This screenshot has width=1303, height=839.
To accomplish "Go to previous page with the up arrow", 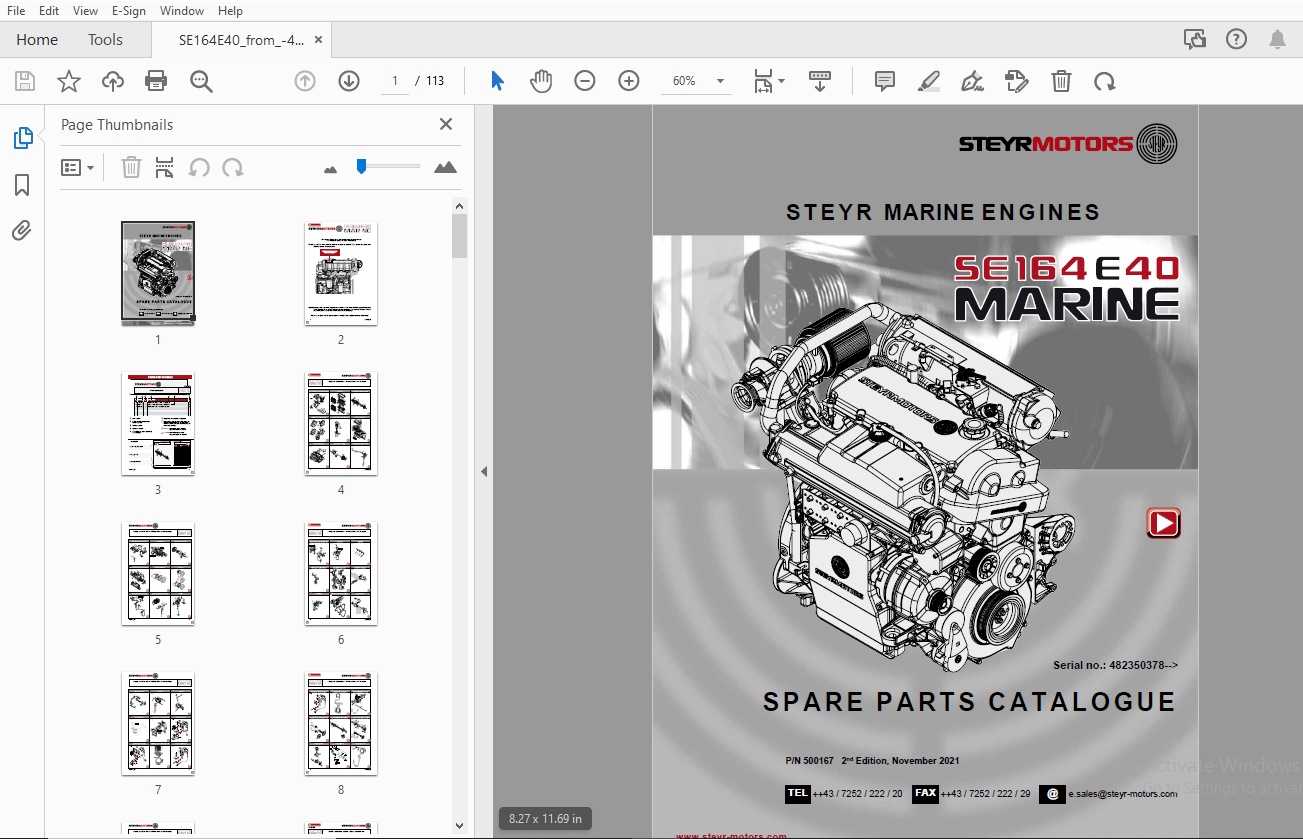I will (305, 81).
